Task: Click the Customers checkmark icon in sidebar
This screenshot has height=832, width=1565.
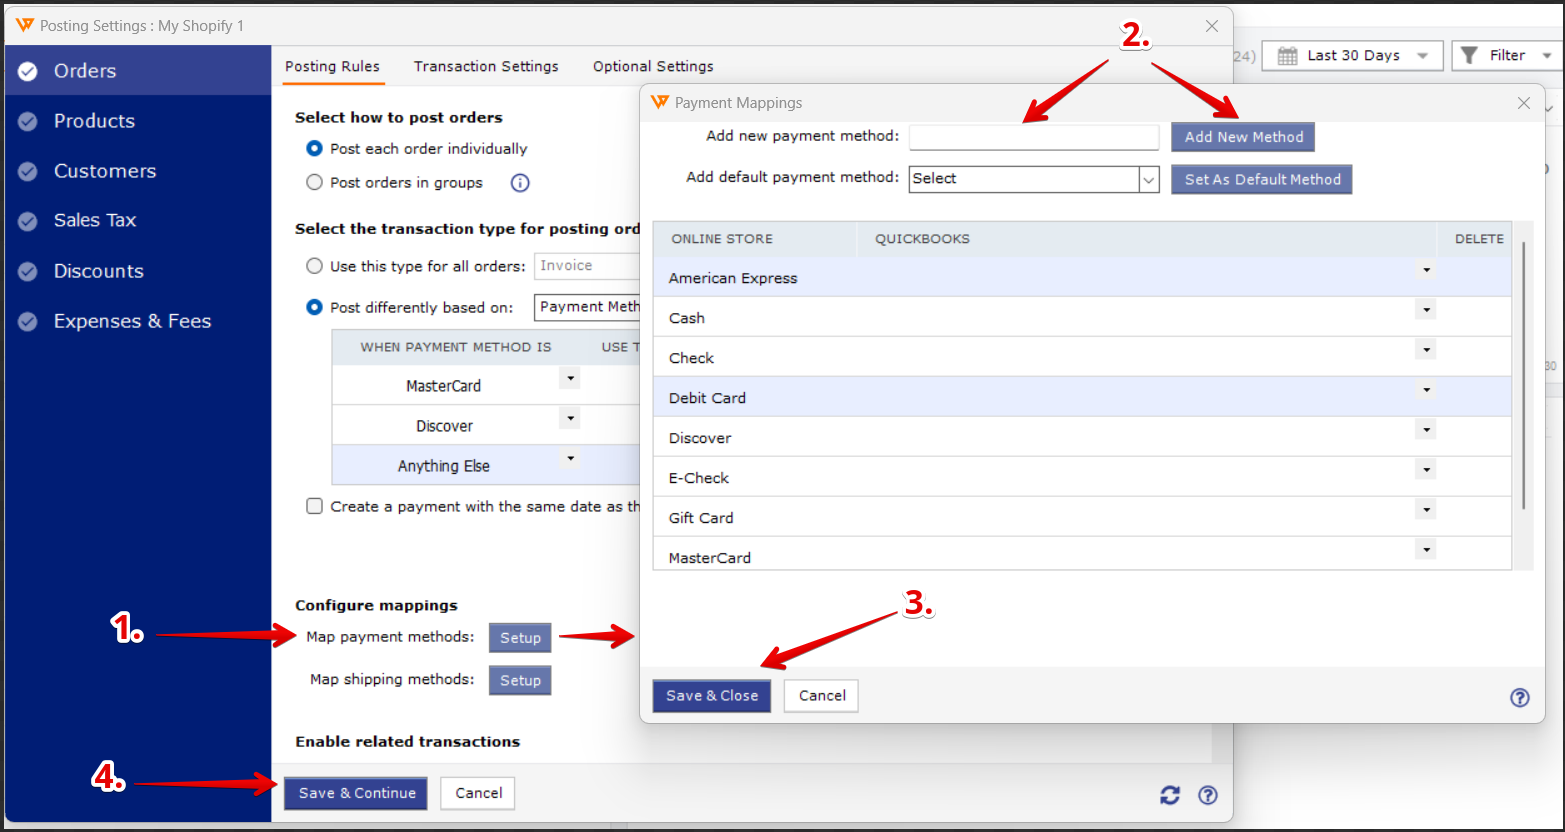Action: (28, 171)
